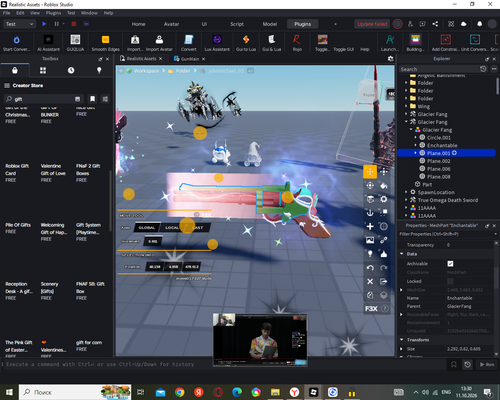Click the Toggle GUI plugin button
Viewport: 500px width, 400px height.
[x=343, y=49]
